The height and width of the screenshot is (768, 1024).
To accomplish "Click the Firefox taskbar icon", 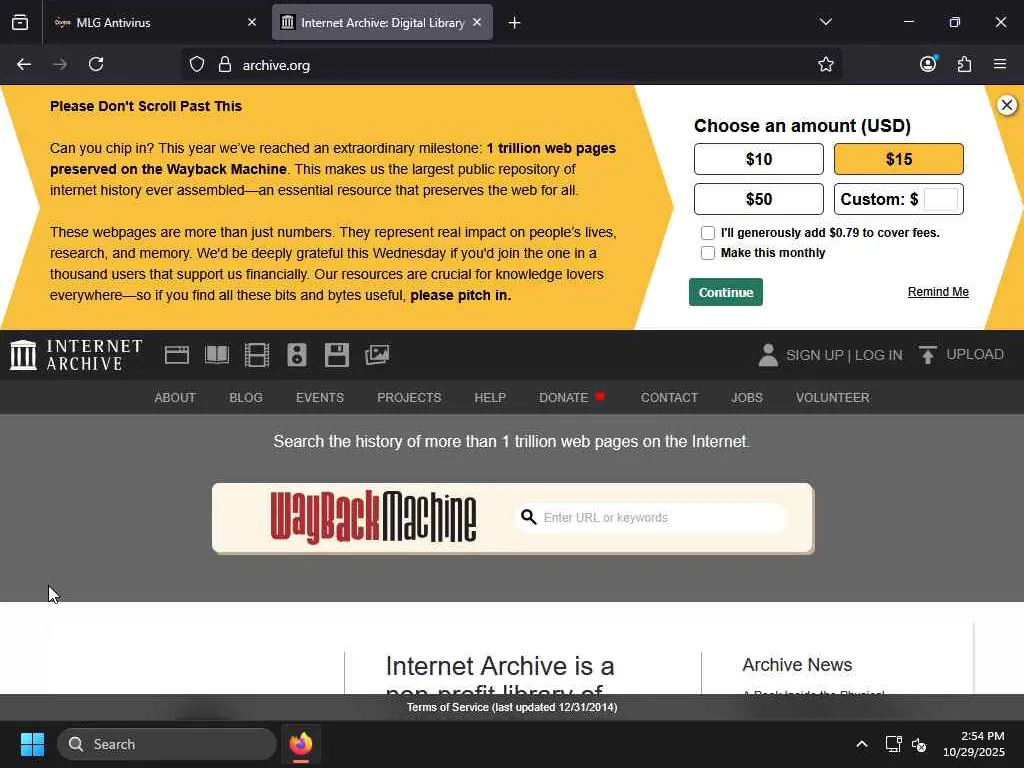I will click(301, 744).
